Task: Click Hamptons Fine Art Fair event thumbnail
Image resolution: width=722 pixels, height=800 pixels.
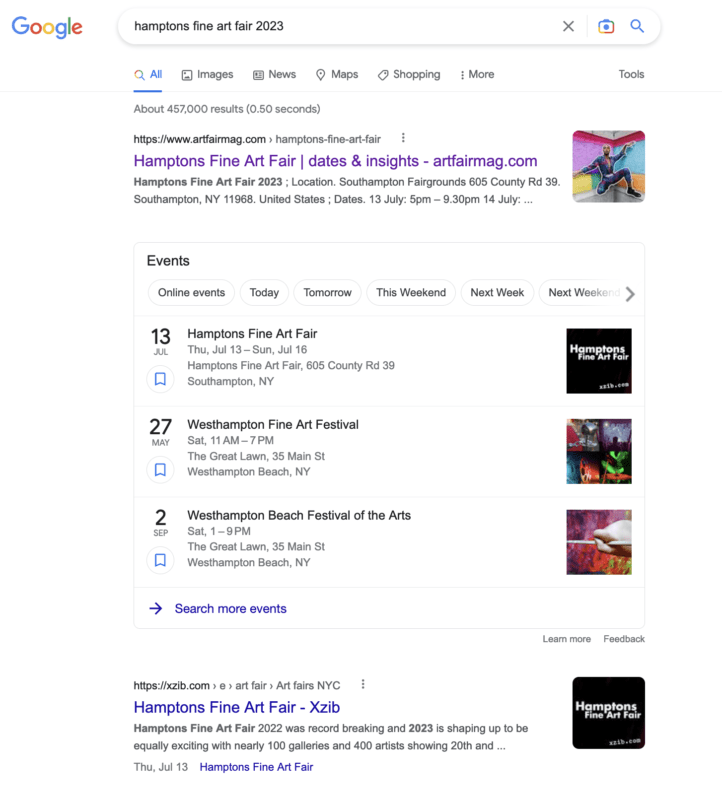Action: (599, 361)
